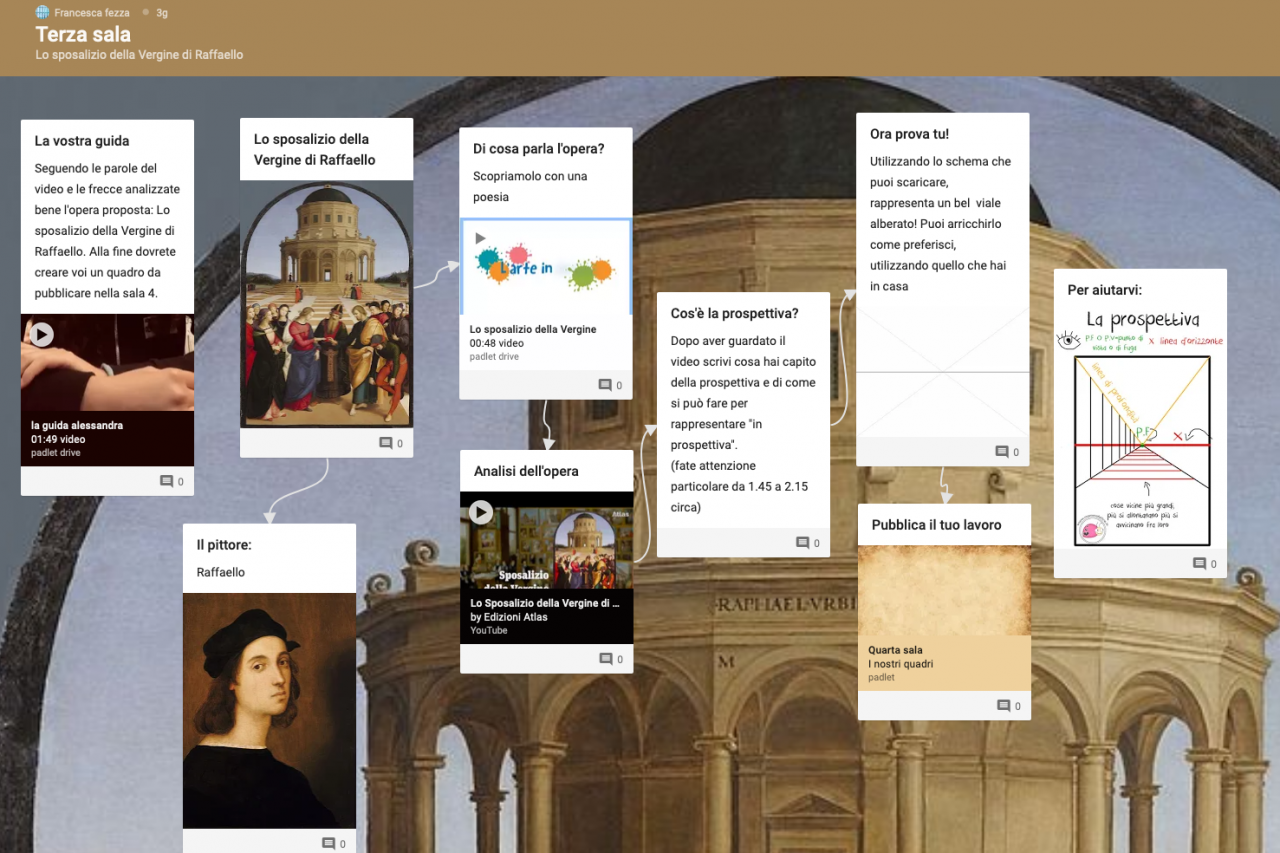The width and height of the screenshot is (1280, 853).
Task: Open comments on Di cosa parla l'opera card
Action: [610, 385]
